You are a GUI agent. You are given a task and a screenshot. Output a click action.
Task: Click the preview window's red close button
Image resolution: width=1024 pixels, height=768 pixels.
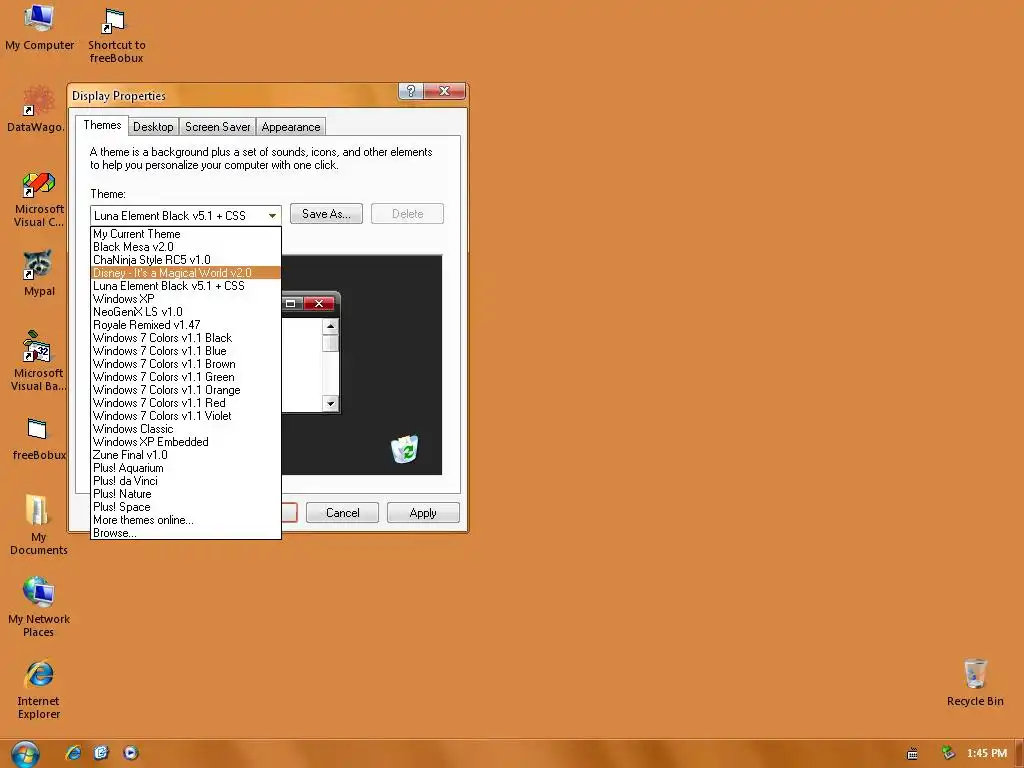[319, 303]
